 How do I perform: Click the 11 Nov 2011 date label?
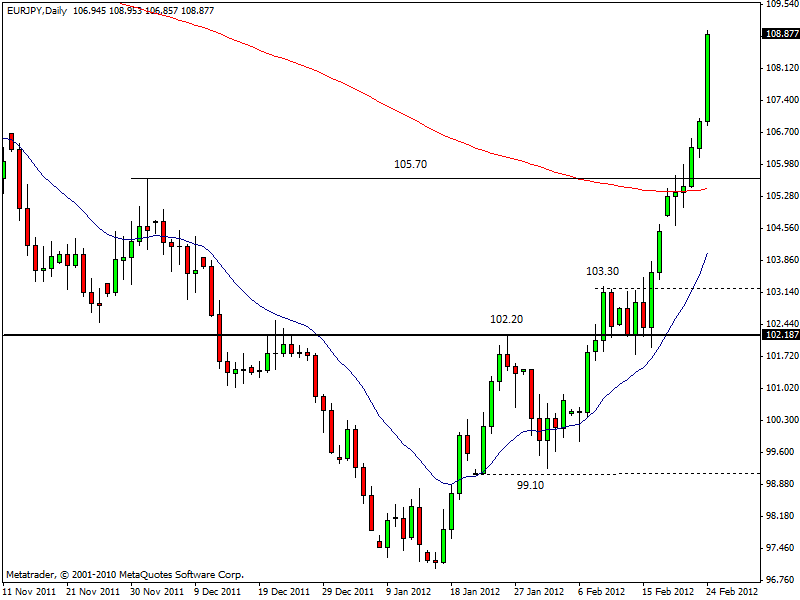point(29,591)
